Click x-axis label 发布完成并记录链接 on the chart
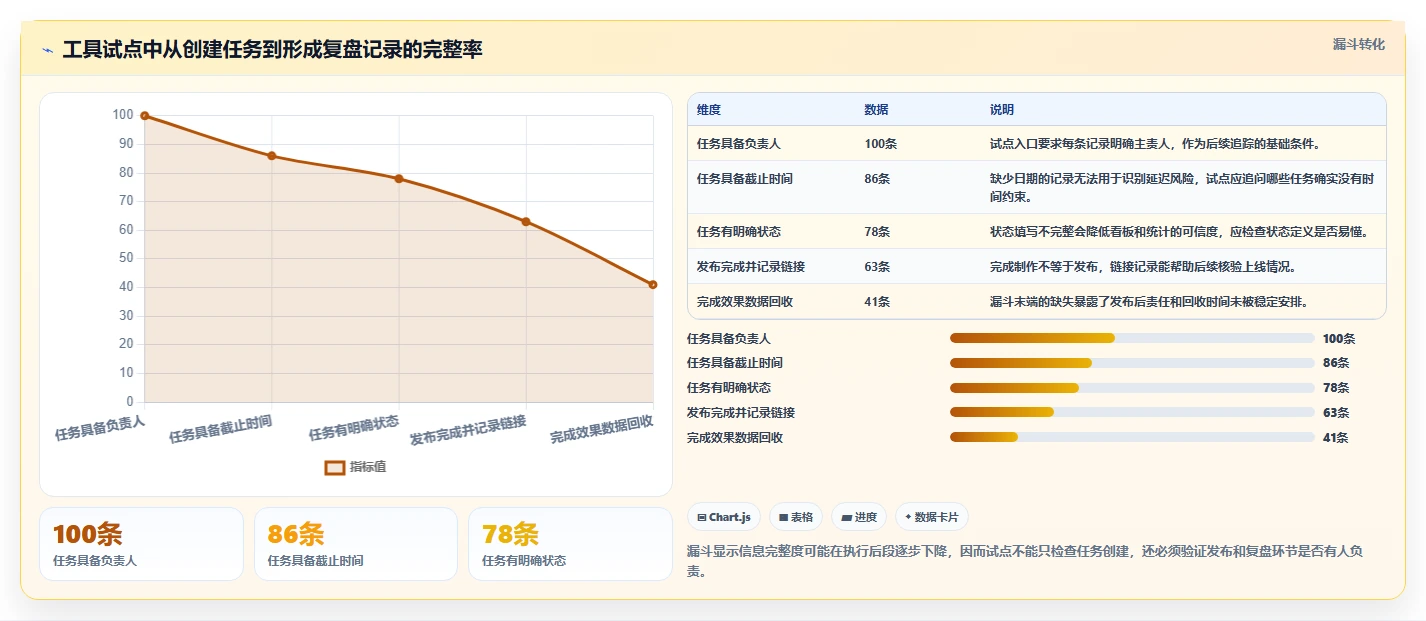This screenshot has width=1426, height=621. click(468, 430)
